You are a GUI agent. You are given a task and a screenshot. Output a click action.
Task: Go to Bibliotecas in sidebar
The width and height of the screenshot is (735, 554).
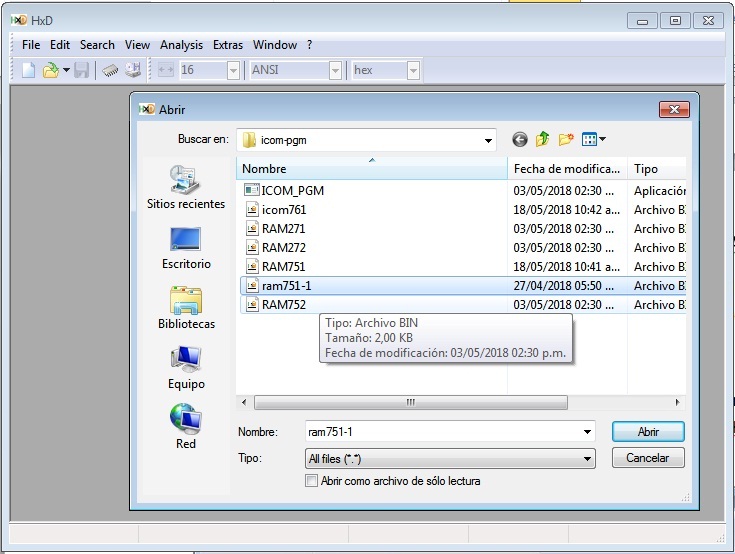pyautogui.click(x=186, y=307)
